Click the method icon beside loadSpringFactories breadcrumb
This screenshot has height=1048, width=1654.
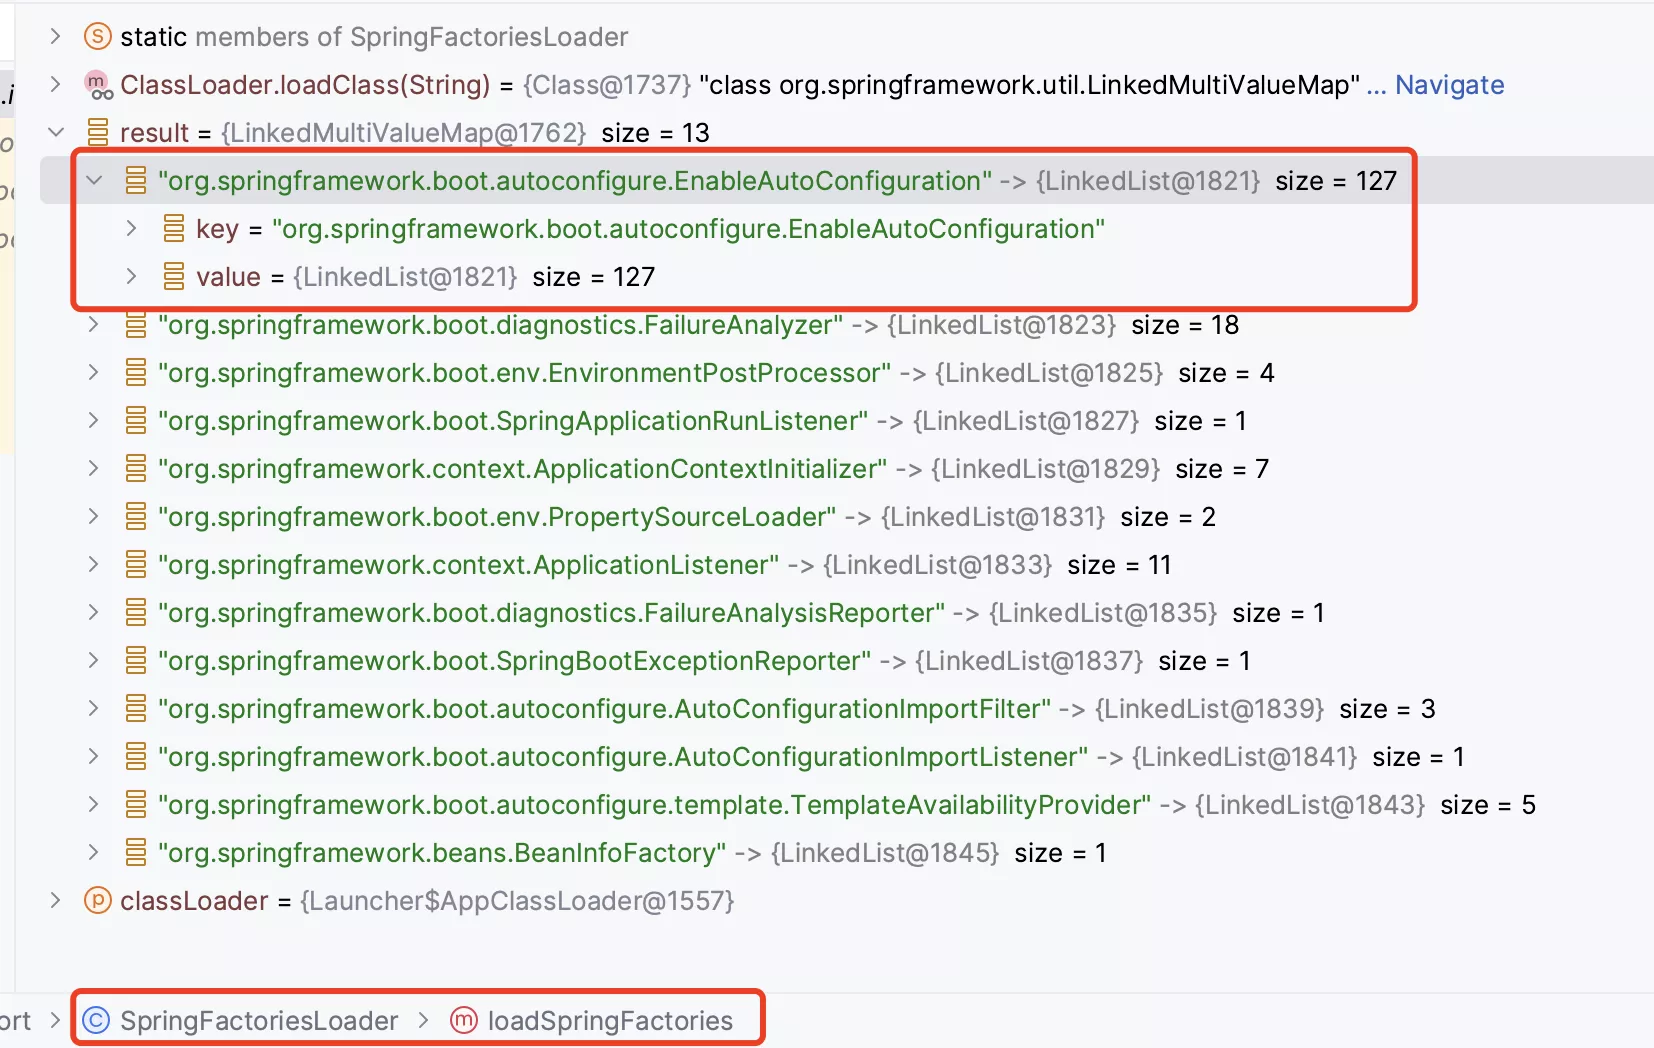(x=463, y=1021)
